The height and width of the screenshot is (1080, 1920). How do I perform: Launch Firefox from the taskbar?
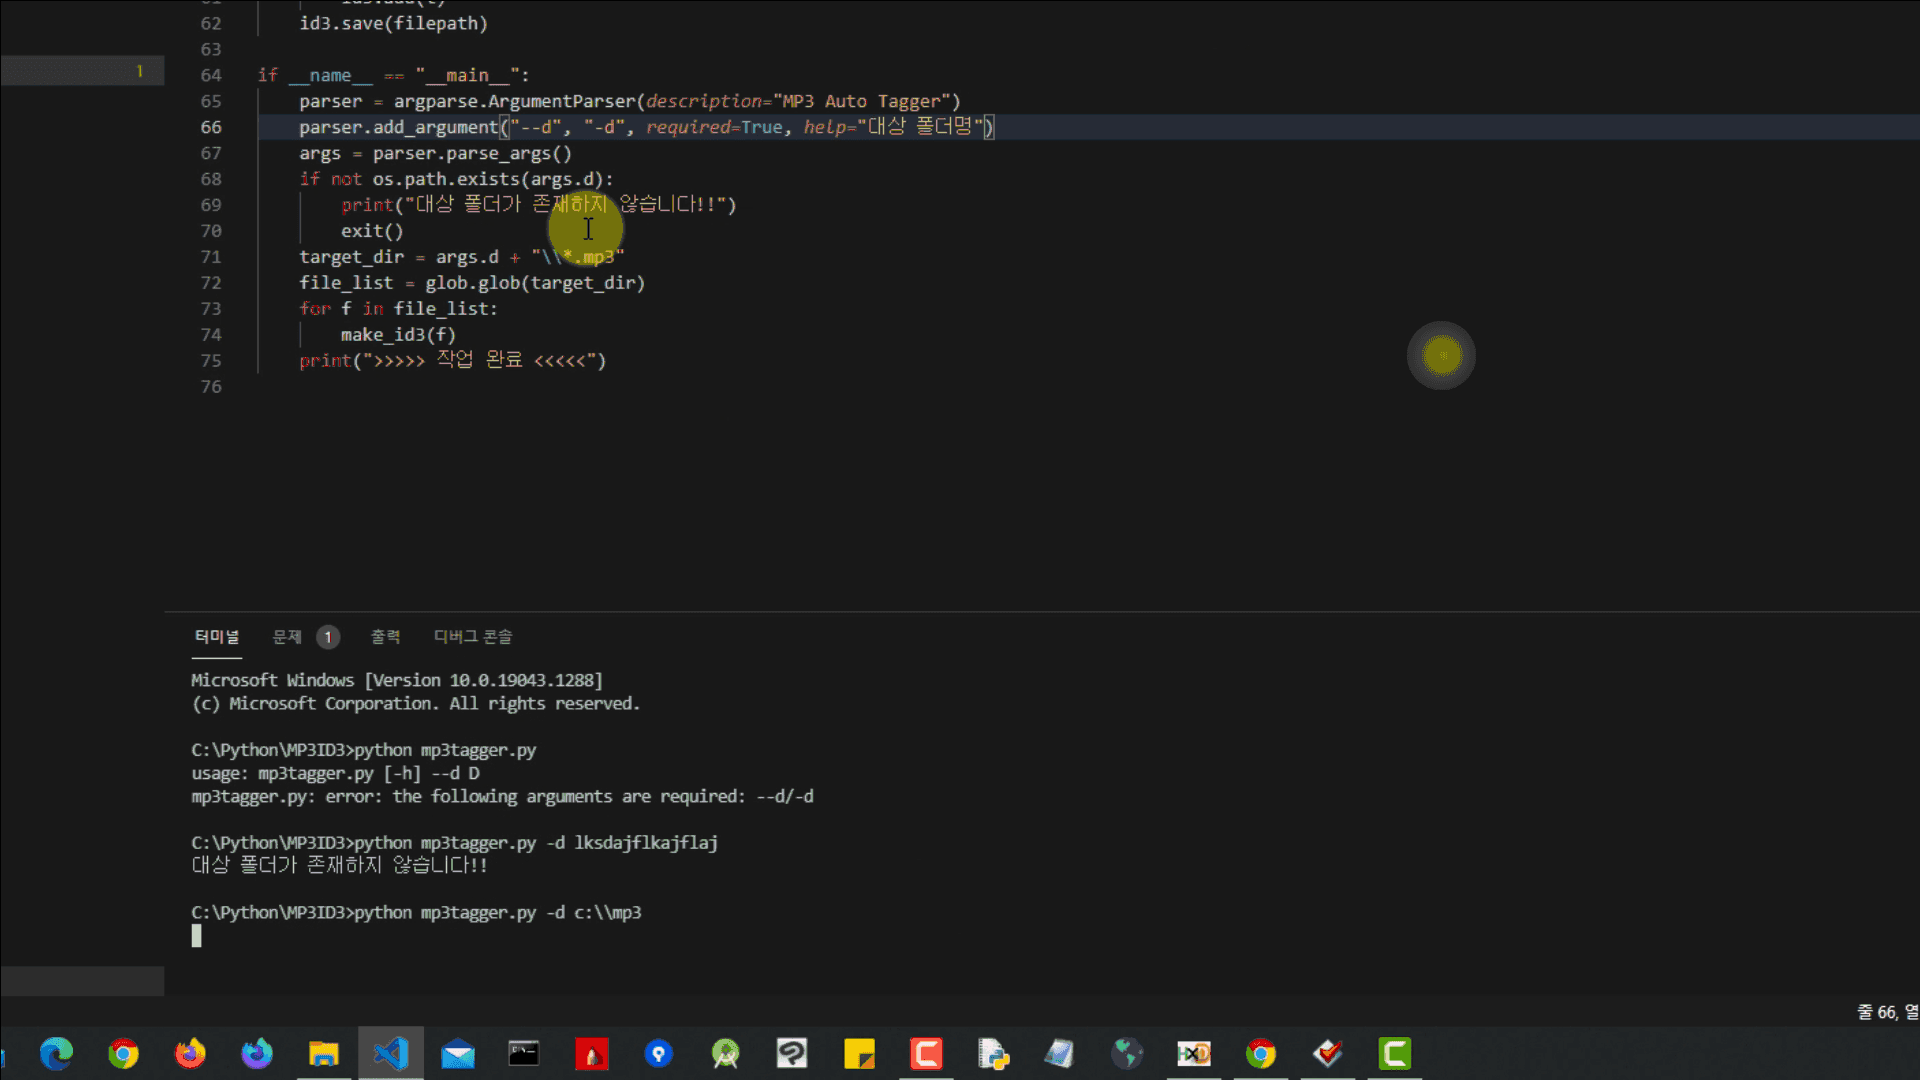(190, 1053)
